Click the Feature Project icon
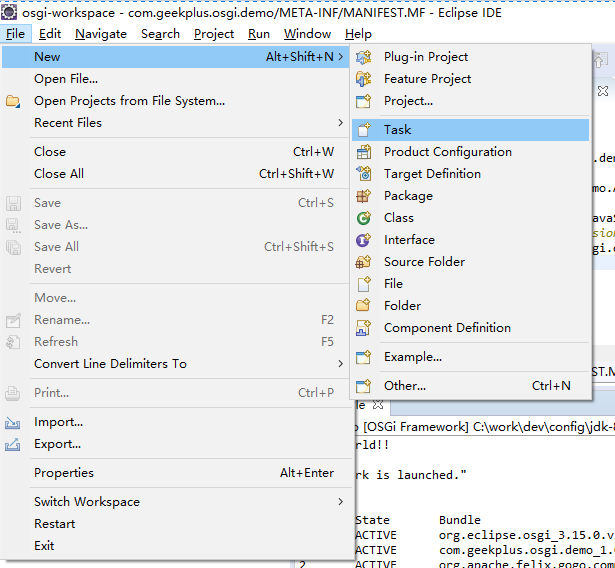Screen dimensions: 615x568 [x=364, y=79]
